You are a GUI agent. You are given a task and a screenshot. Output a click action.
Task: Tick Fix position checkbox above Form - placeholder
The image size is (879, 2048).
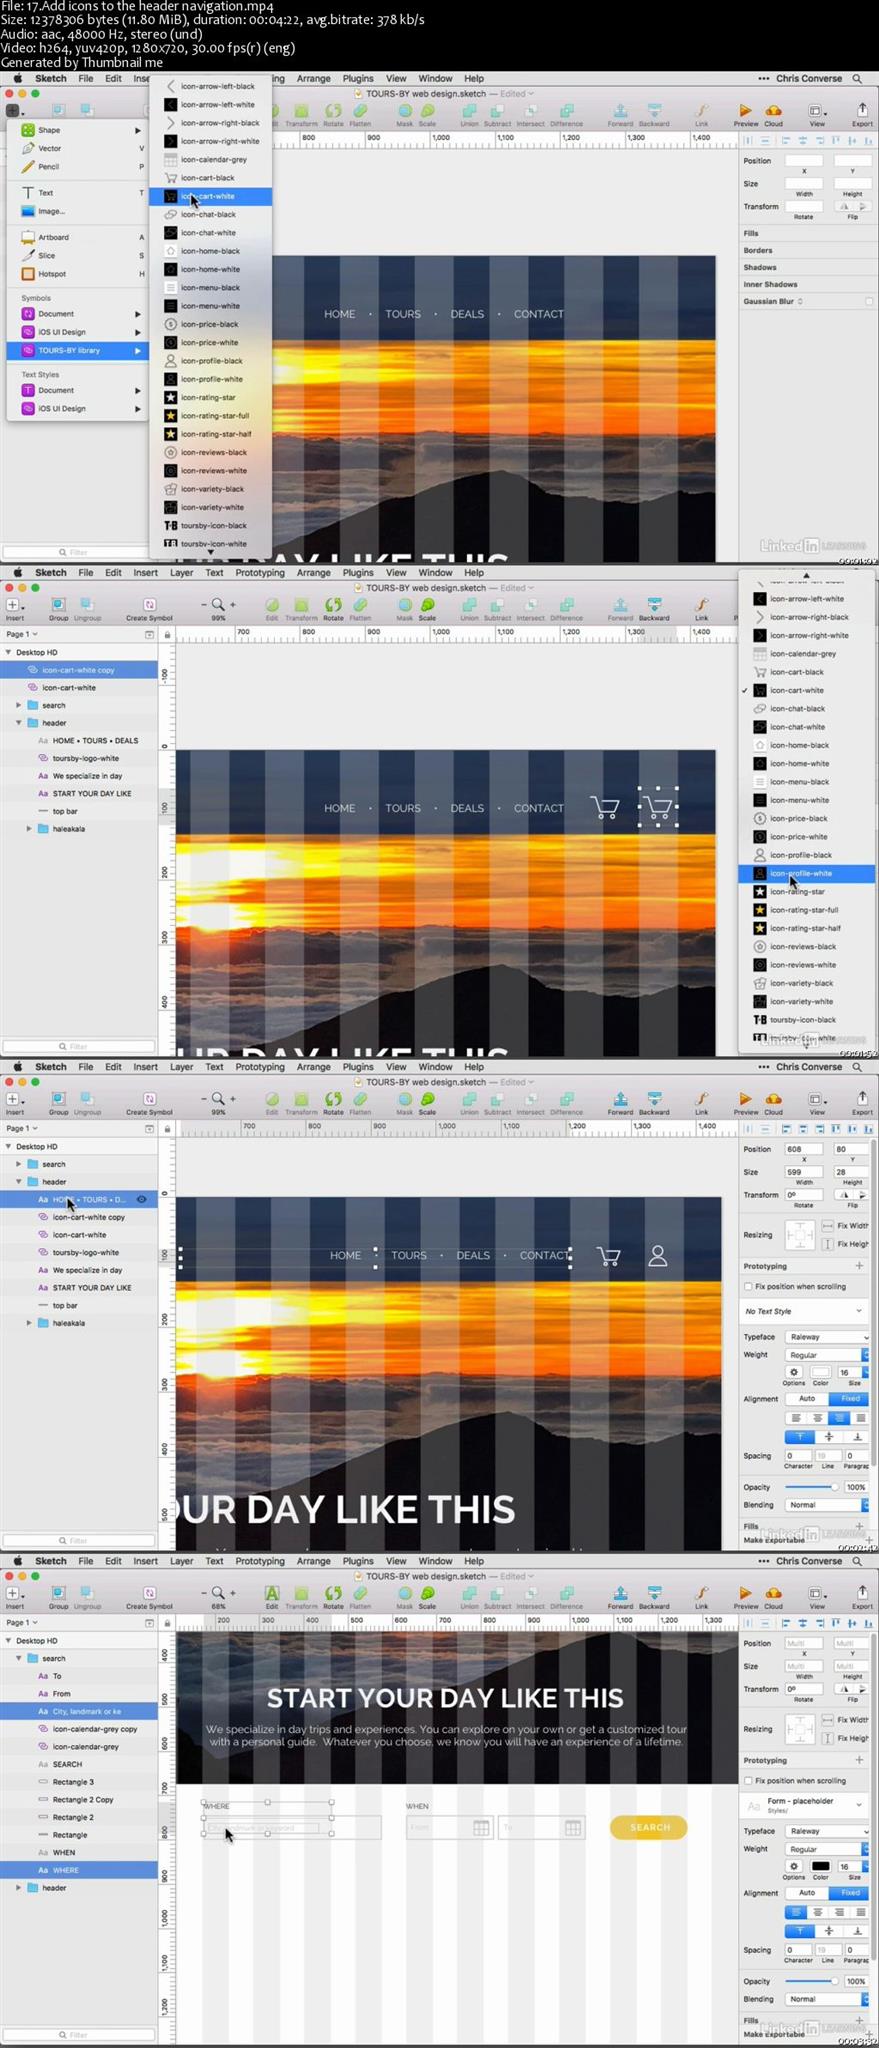pos(748,1780)
